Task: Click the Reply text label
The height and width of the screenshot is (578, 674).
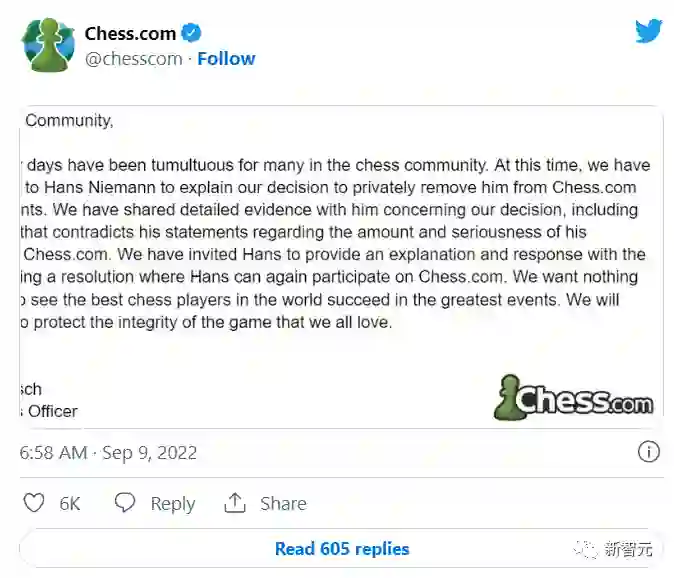Action: [x=172, y=504]
